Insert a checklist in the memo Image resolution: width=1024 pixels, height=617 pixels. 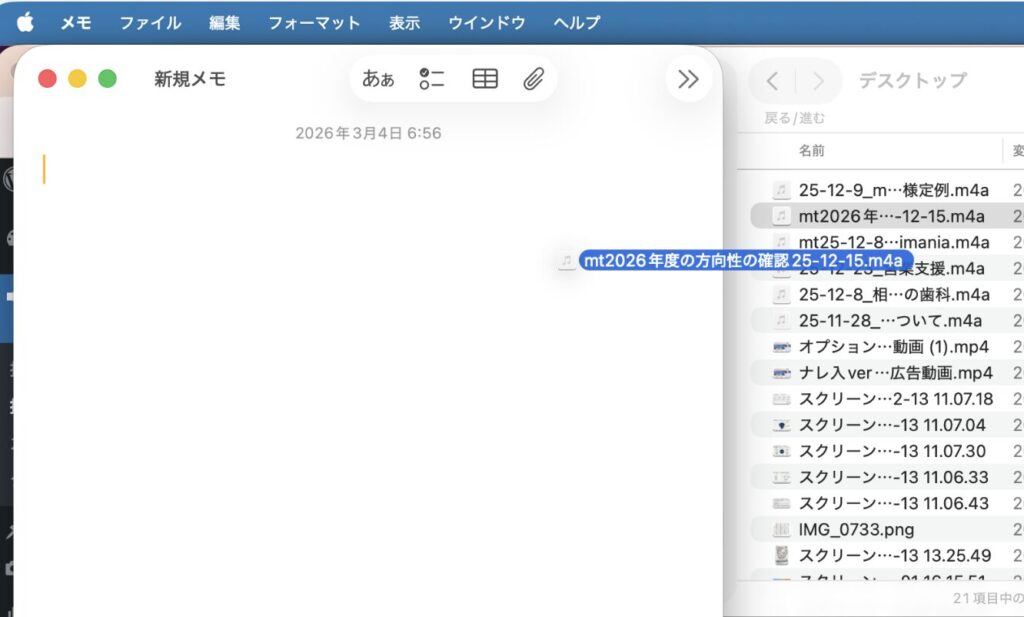point(432,79)
